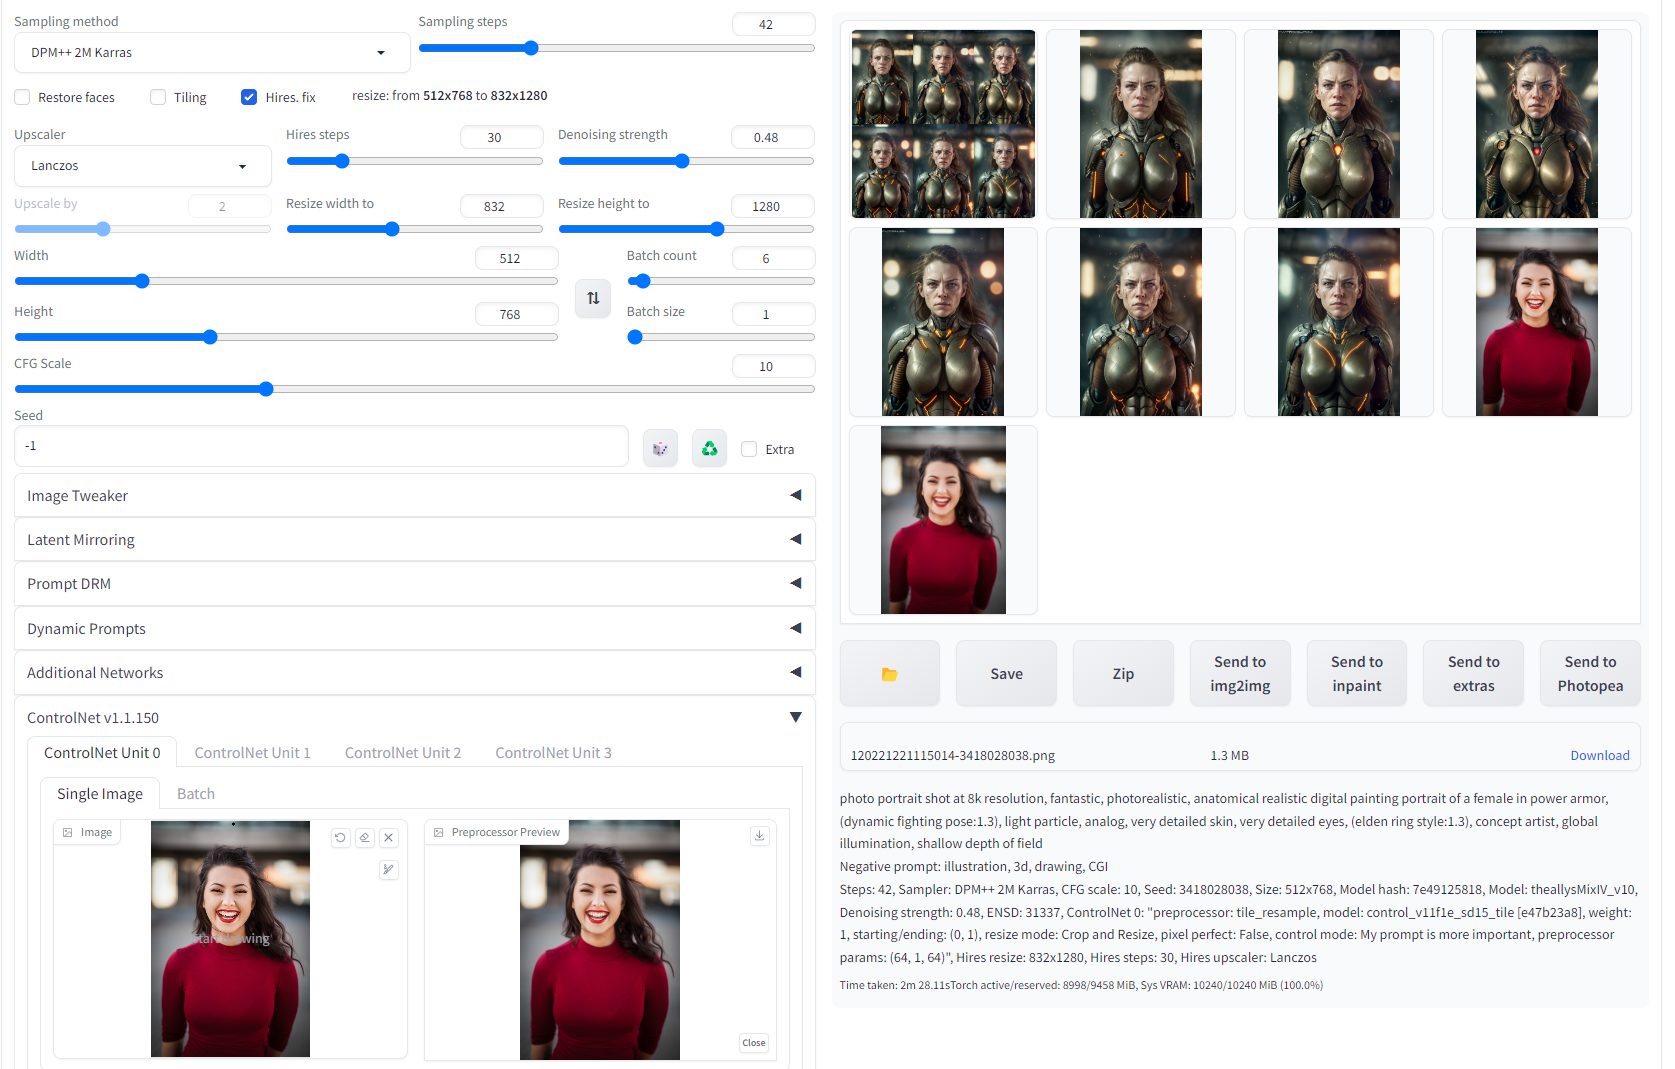
Task: Click the Download link for the PNG file
Action: 1599,756
